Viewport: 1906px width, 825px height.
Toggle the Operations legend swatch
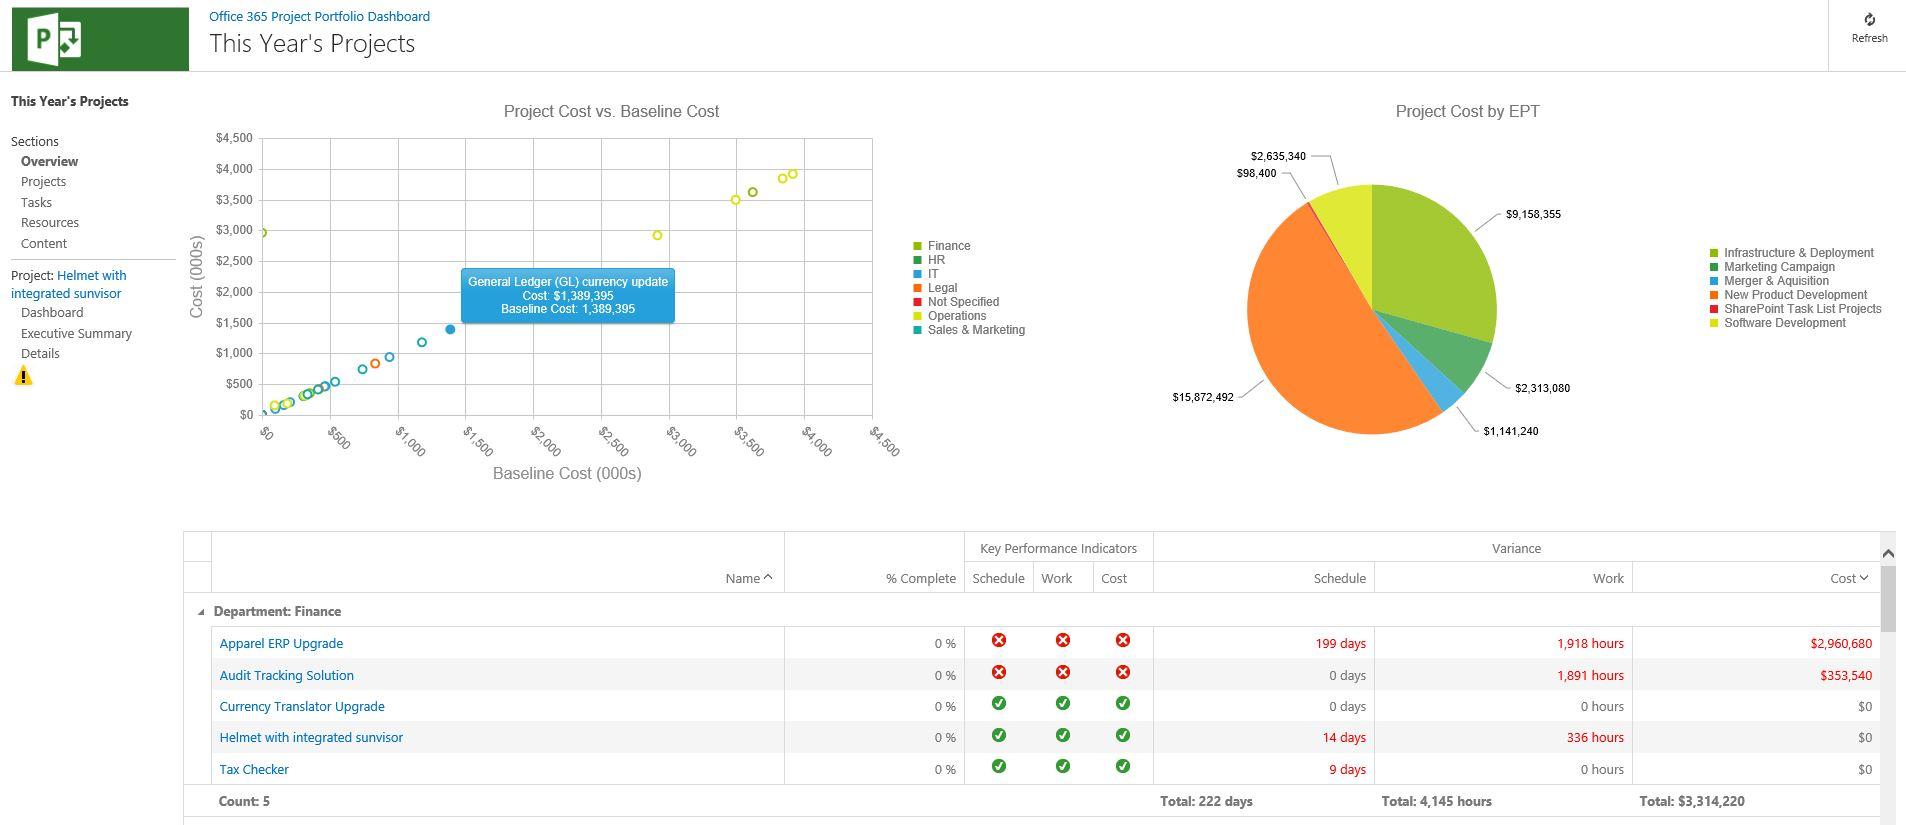point(917,316)
